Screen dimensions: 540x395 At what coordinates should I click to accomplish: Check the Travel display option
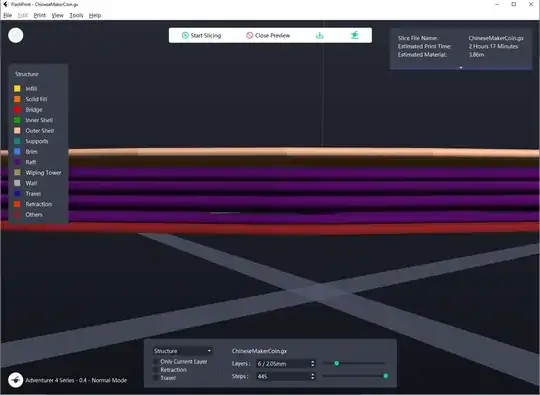click(156, 378)
